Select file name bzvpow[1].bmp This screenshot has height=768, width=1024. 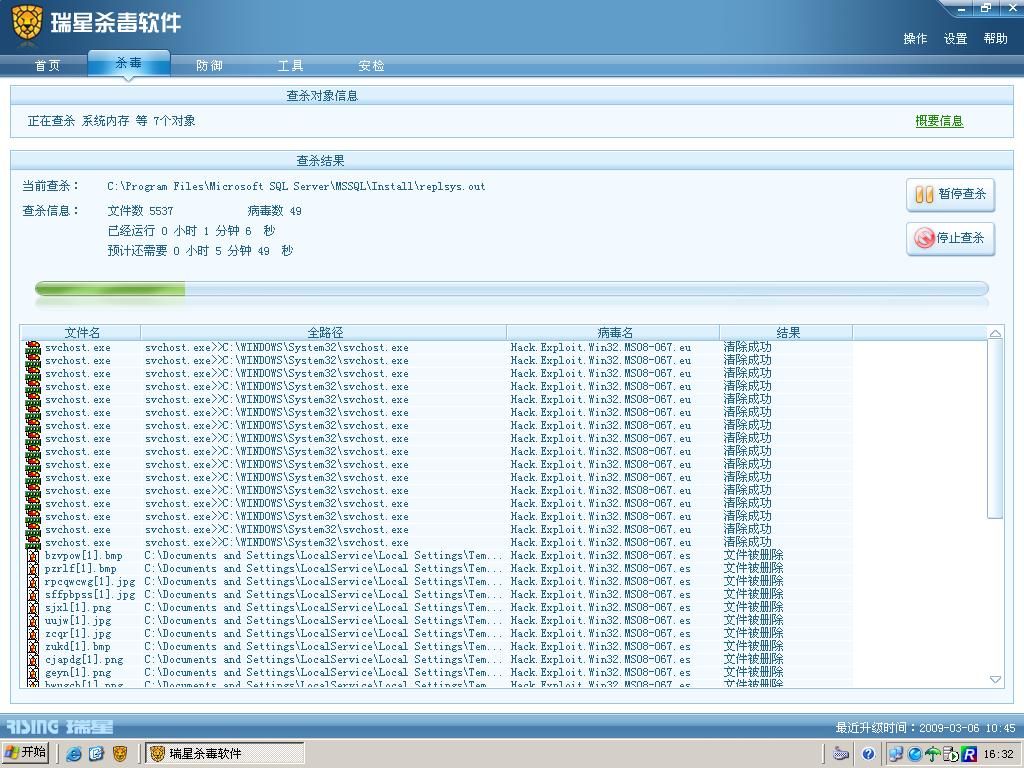(x=84, y=556)
